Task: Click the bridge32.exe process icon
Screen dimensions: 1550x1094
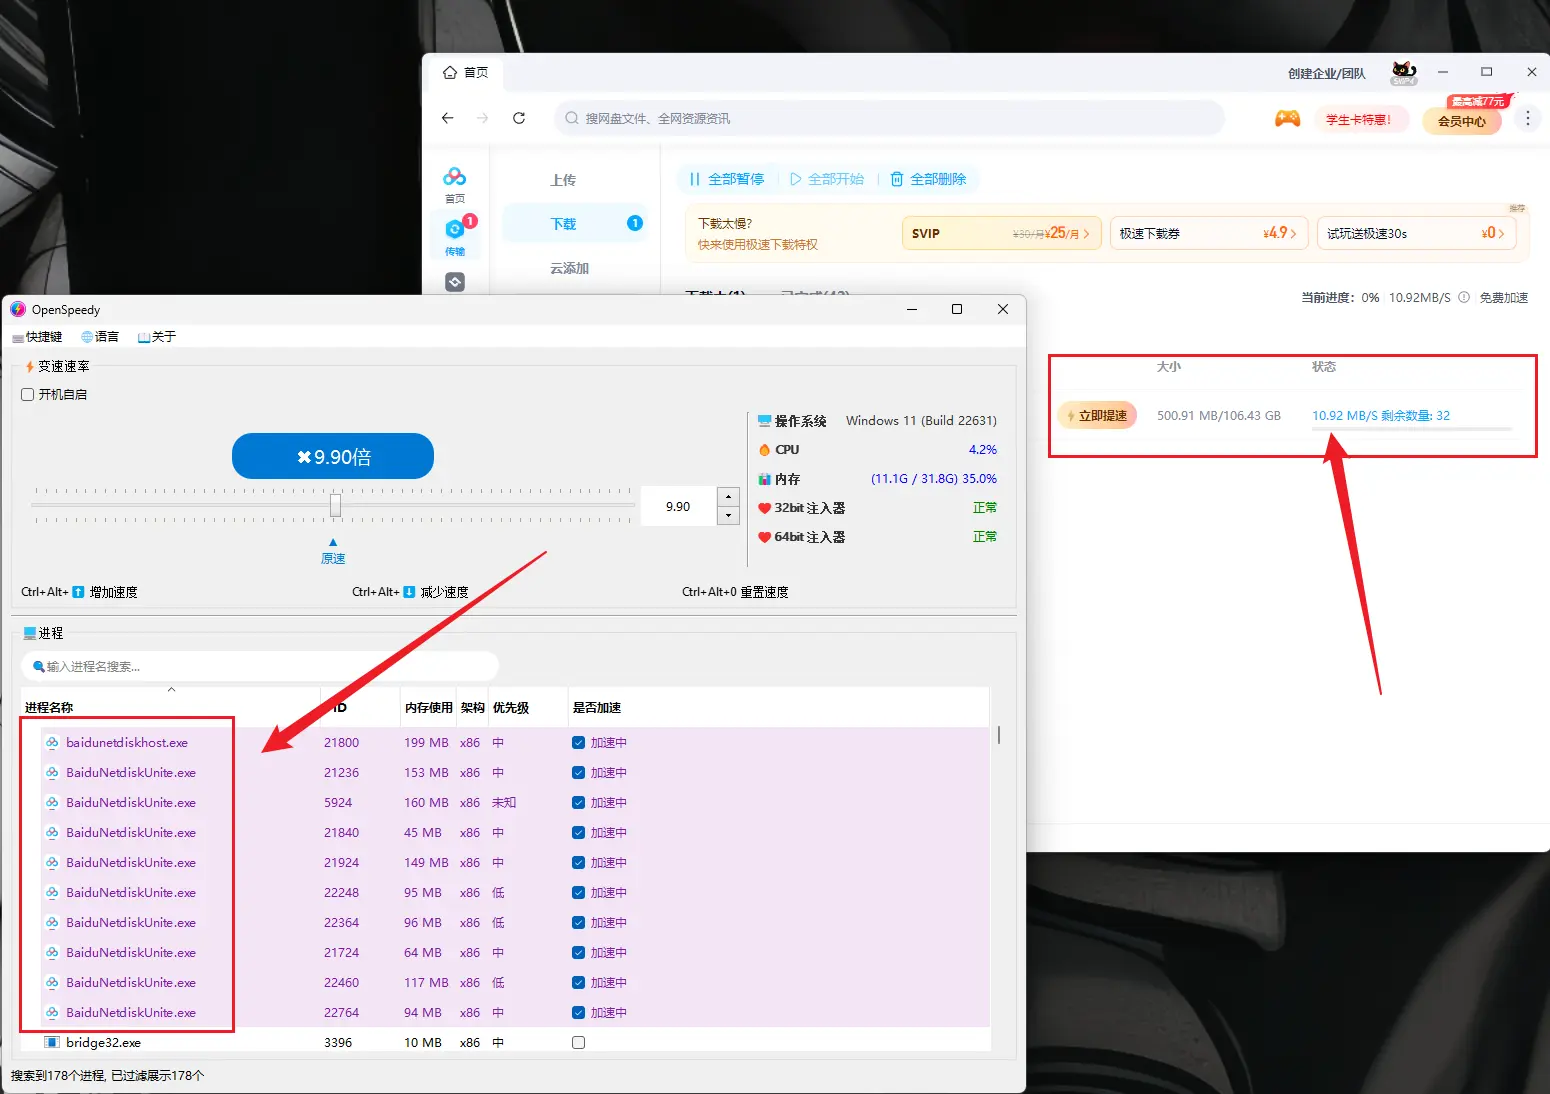Action: (x=52, y=1042)
